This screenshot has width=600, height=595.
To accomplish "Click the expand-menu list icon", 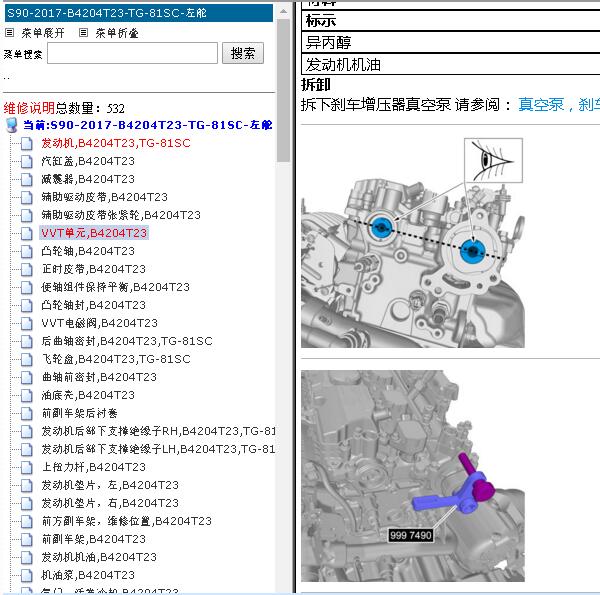I will pyautogui.click(x=10, y=33).
